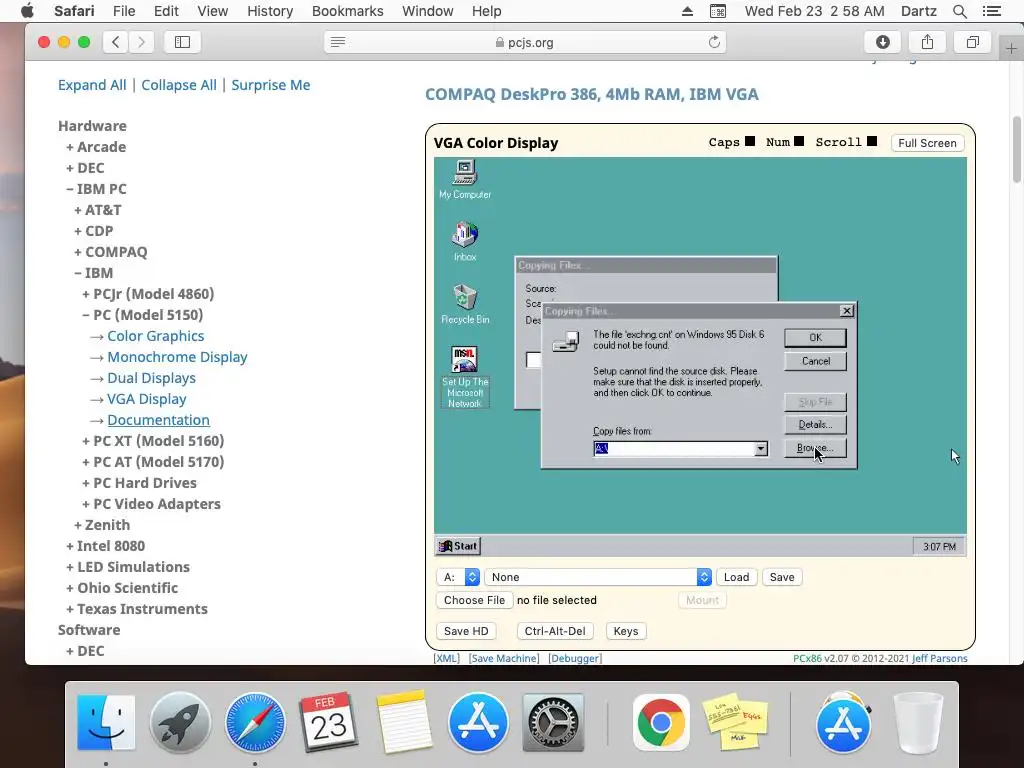Open the [Save Machine] link
Image resolution: width=1024 pixels, height=768 pixels.
point(504,658)
